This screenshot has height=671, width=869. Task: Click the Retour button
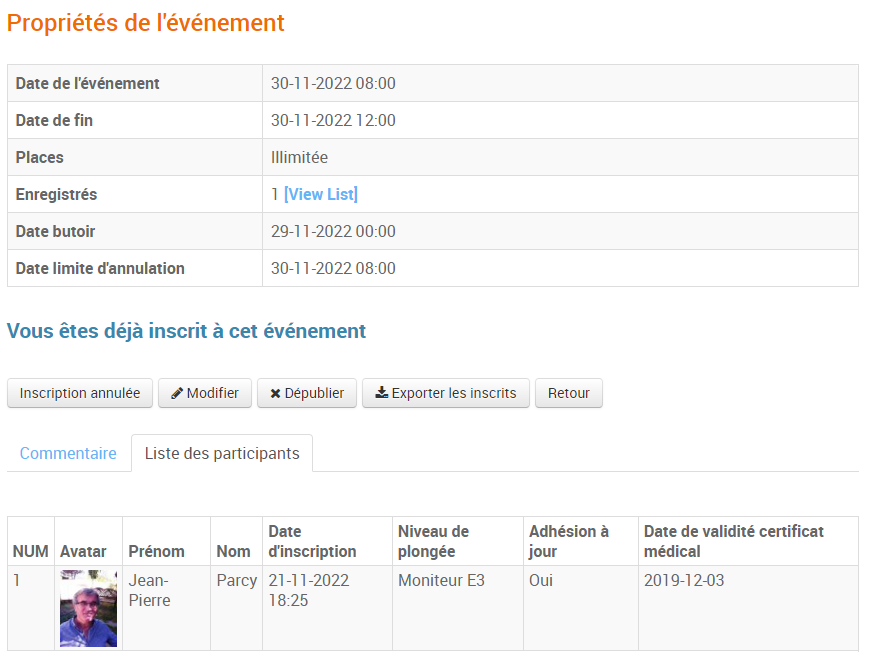click(568, 393)
